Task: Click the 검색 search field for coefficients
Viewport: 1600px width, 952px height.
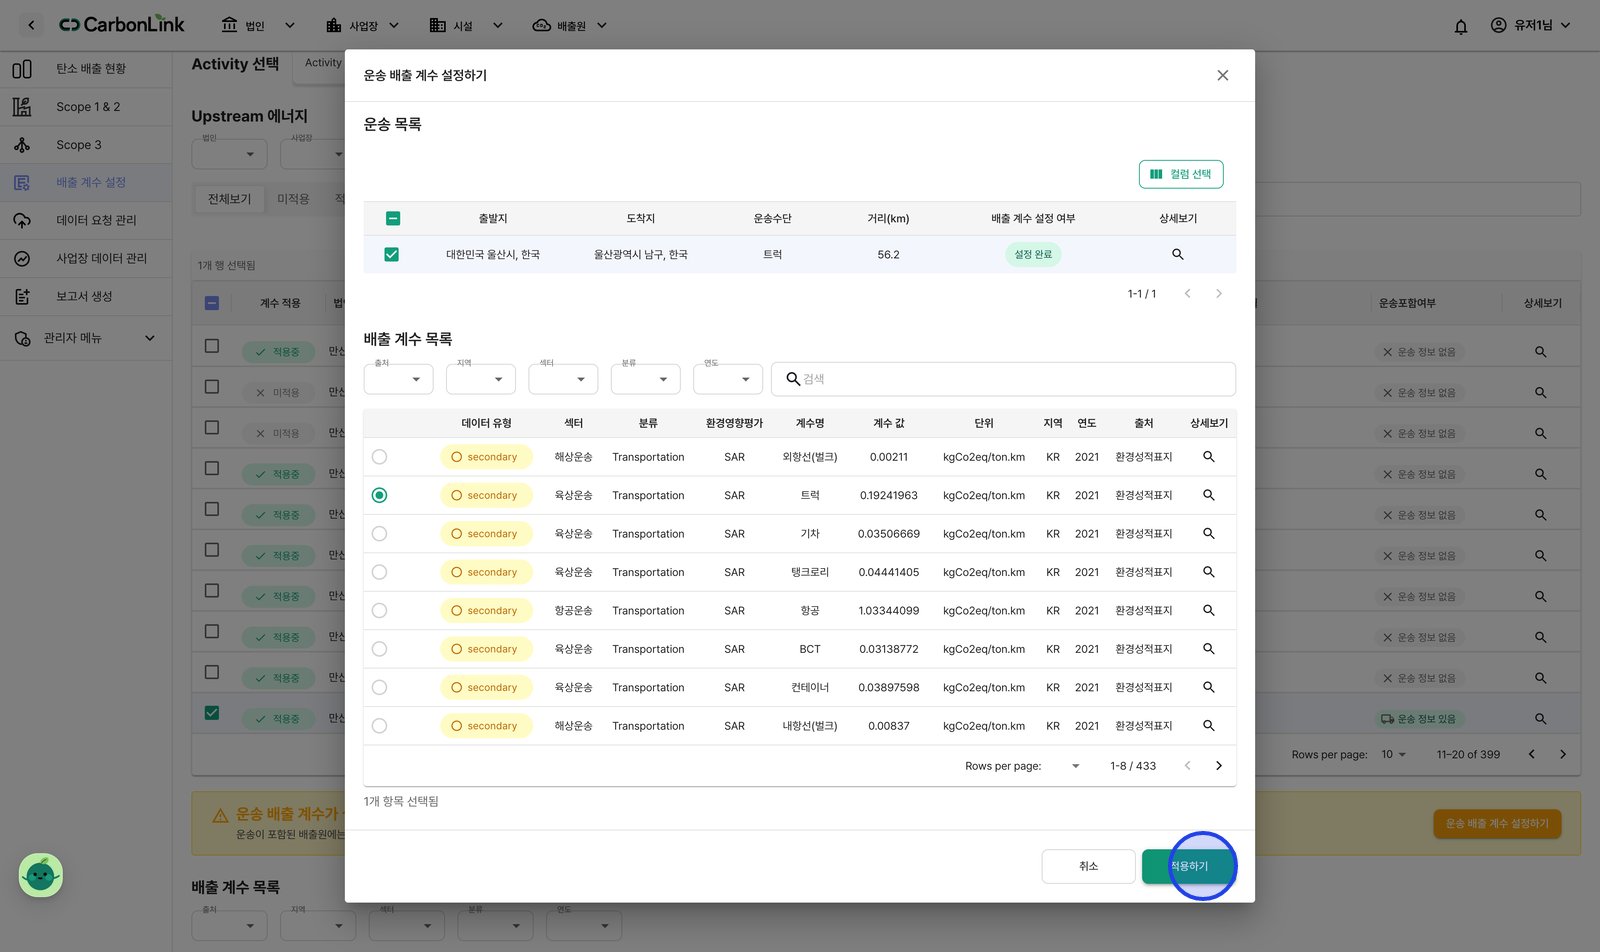Action: [1003, 379]
